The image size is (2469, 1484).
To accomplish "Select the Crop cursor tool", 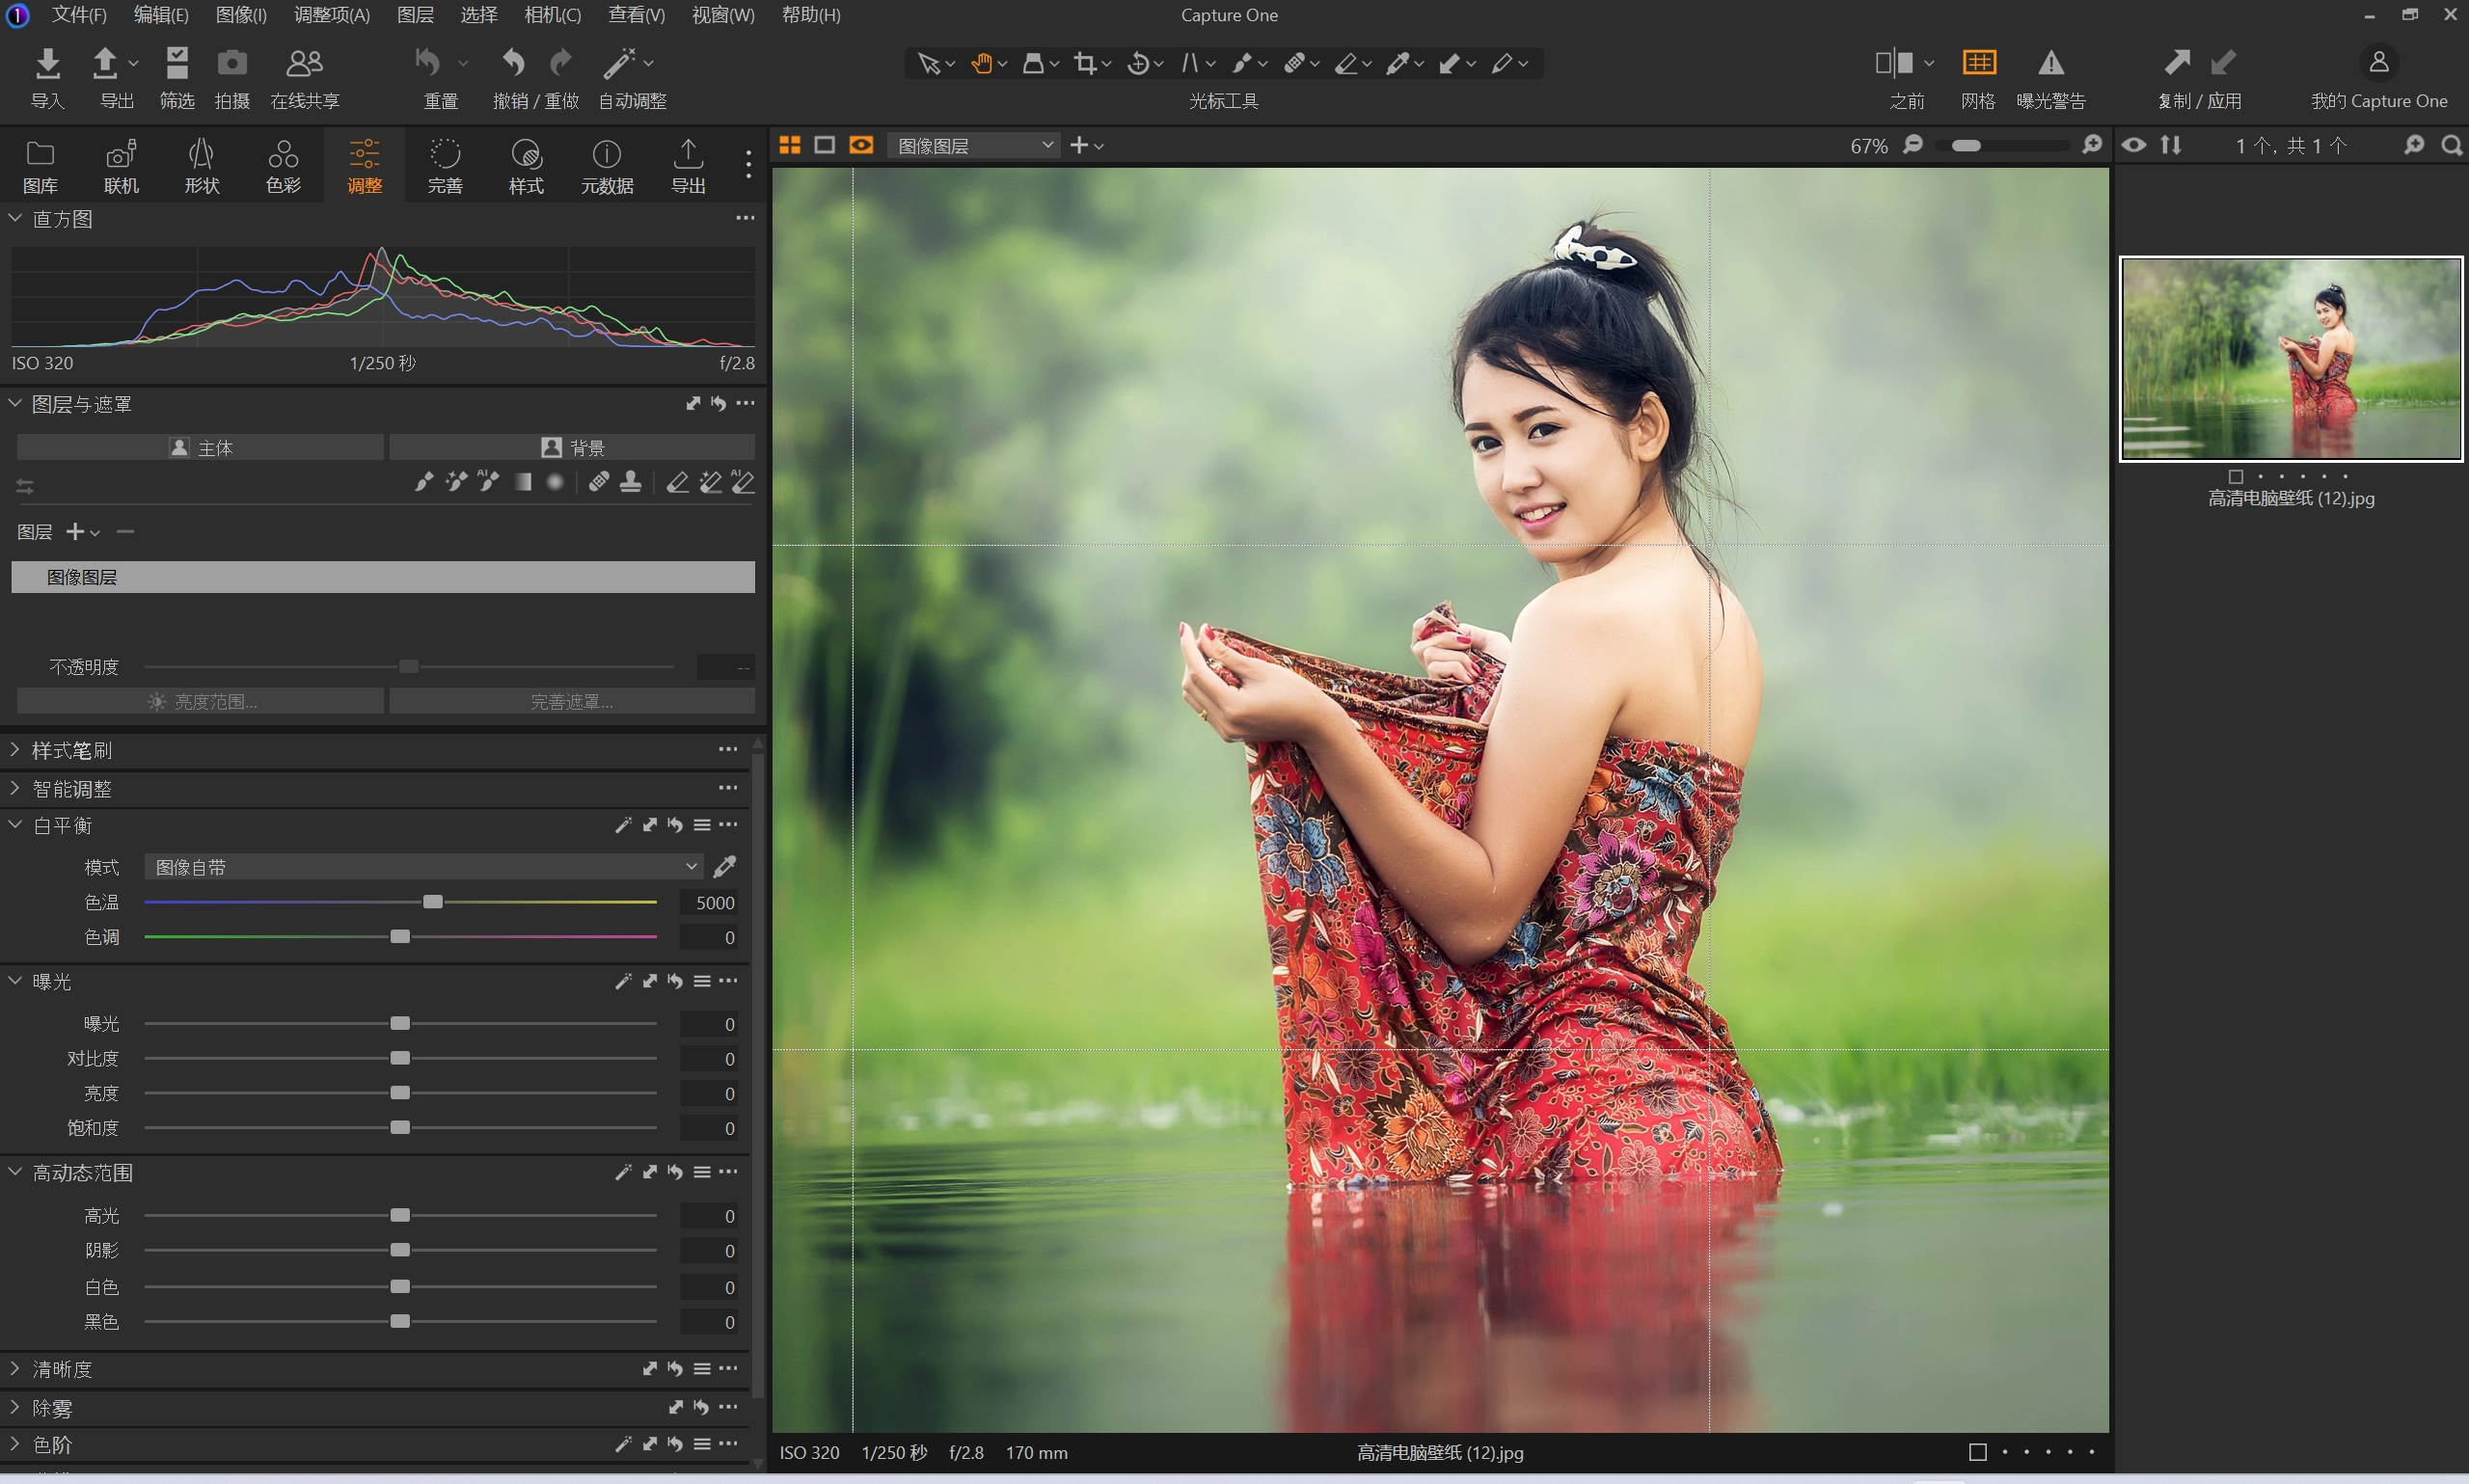I will (1085, 64).
